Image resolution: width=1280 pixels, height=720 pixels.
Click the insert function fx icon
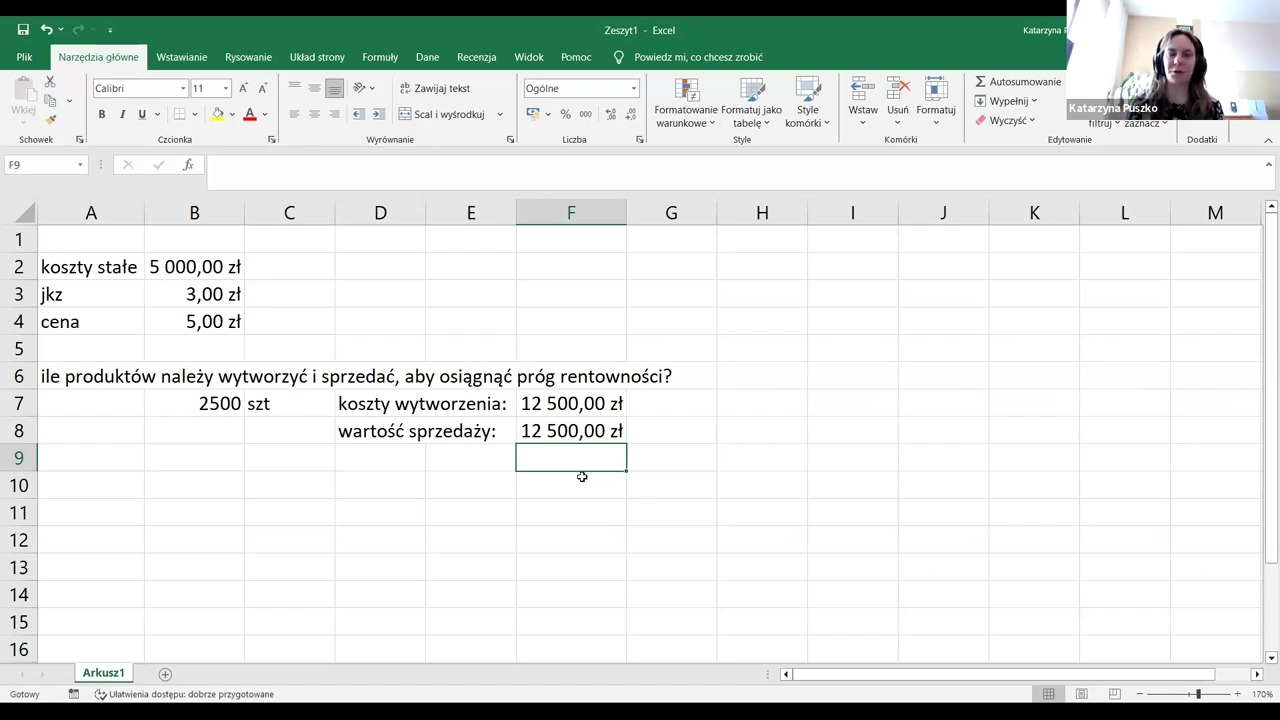click(x=188, y=165)
